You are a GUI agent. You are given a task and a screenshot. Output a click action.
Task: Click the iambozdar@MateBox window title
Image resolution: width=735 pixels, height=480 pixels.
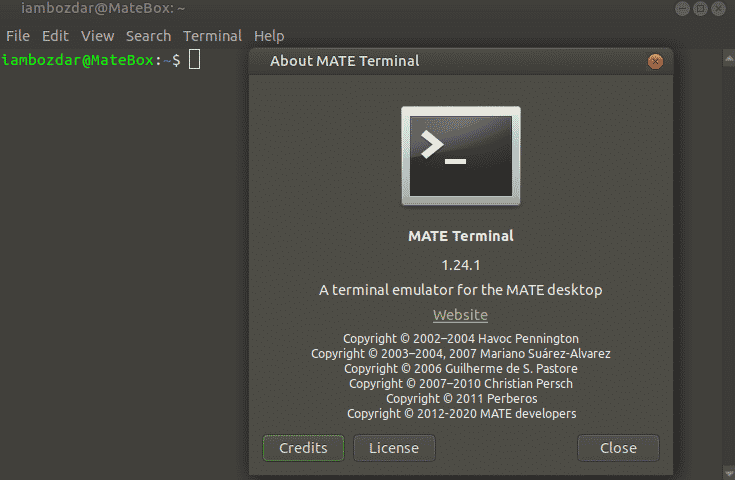[x=103, y=8]
